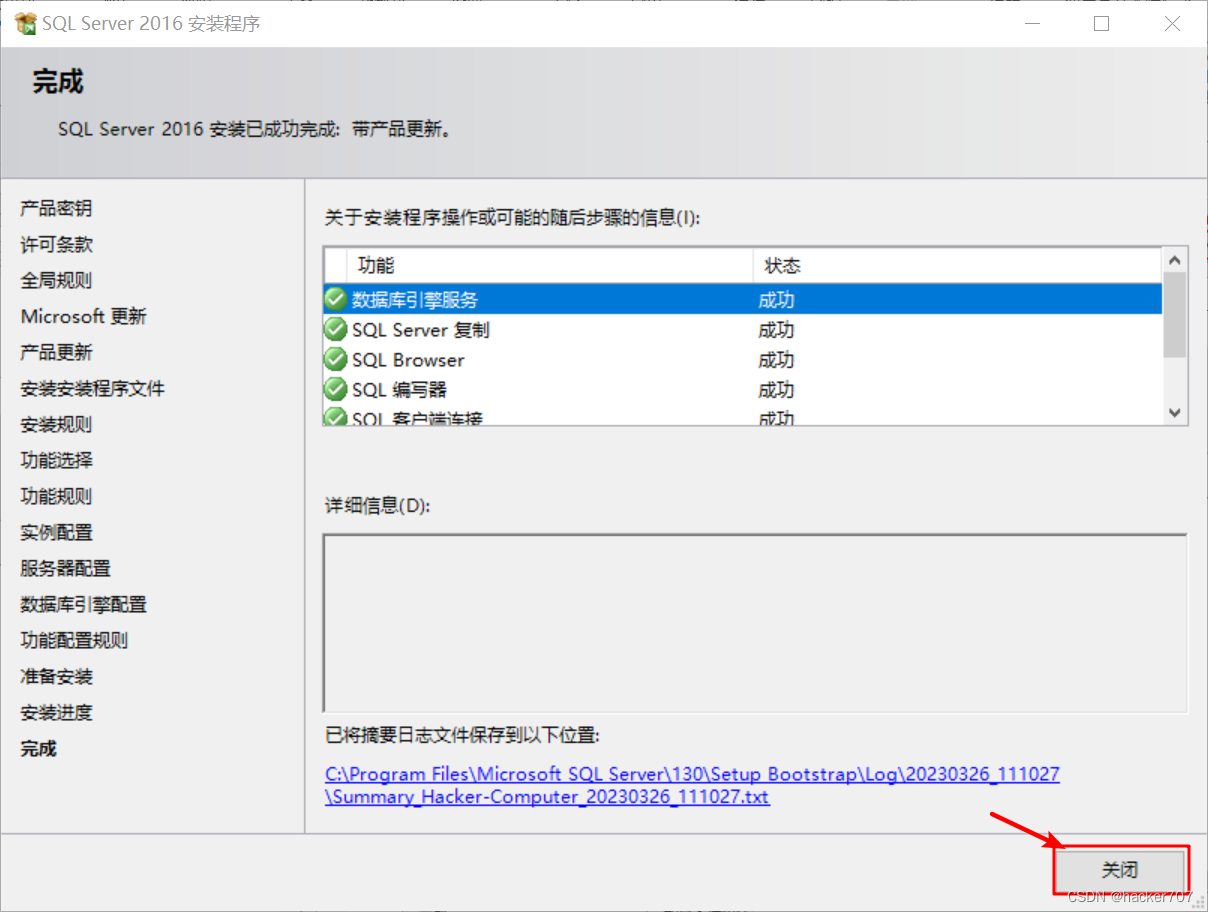Viewport: 1208px width, 912px height.
Task: Open the summary log file link
Action: tap(692, 785)
